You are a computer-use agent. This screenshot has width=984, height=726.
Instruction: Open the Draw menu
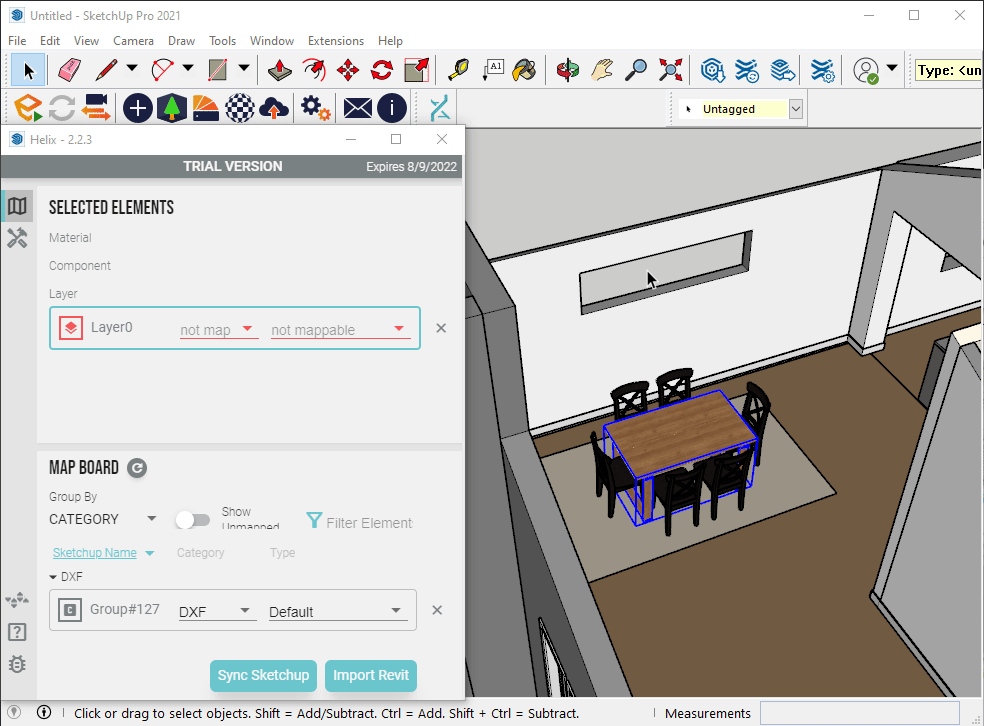181,41
